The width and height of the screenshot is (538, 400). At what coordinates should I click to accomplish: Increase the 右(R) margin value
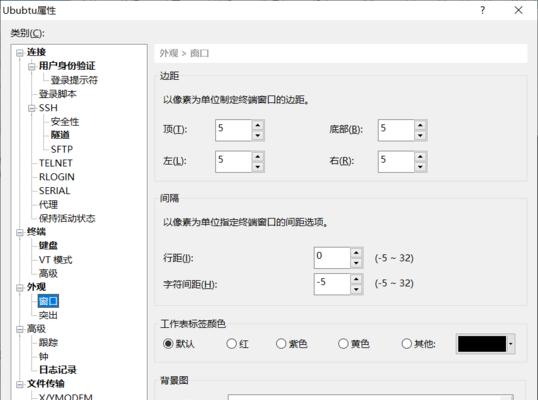(x=420, y=156)
